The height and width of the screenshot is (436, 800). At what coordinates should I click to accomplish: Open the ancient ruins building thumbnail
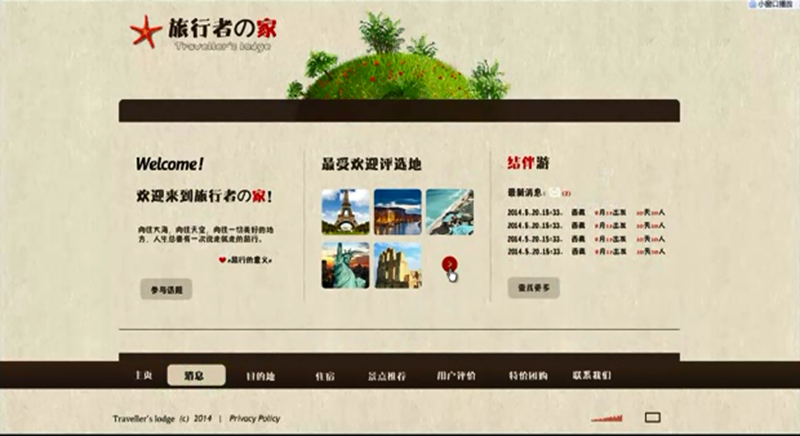pos(397,265)
